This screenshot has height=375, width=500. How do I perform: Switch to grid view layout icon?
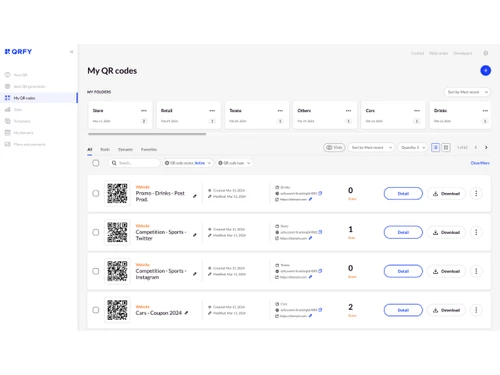(x=446, y=147)
